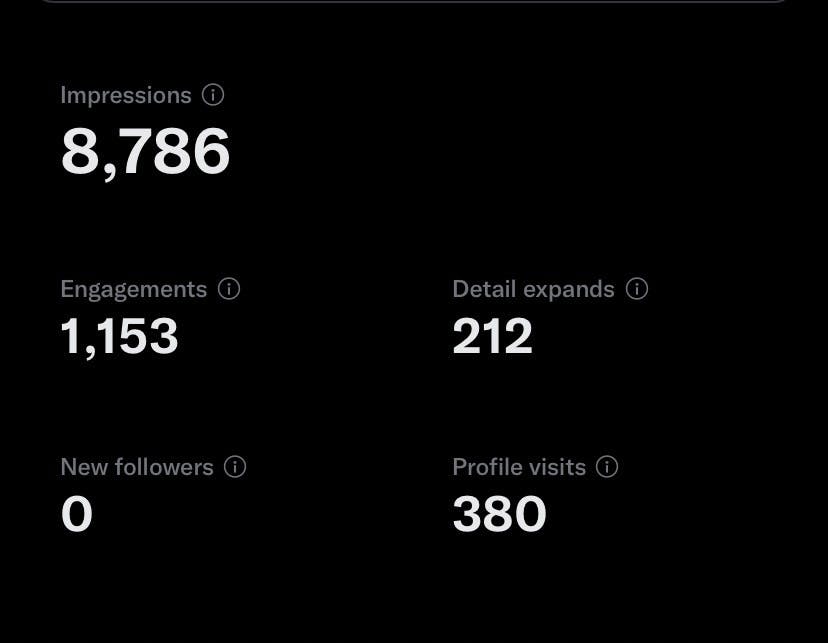Click the first digit of 8,786
828x643 pixels.
click(79, 151)
